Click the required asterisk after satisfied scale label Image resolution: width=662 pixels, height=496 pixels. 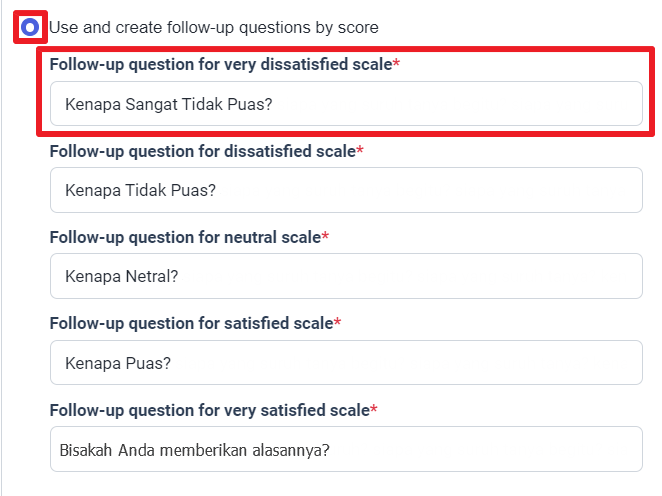337,323
